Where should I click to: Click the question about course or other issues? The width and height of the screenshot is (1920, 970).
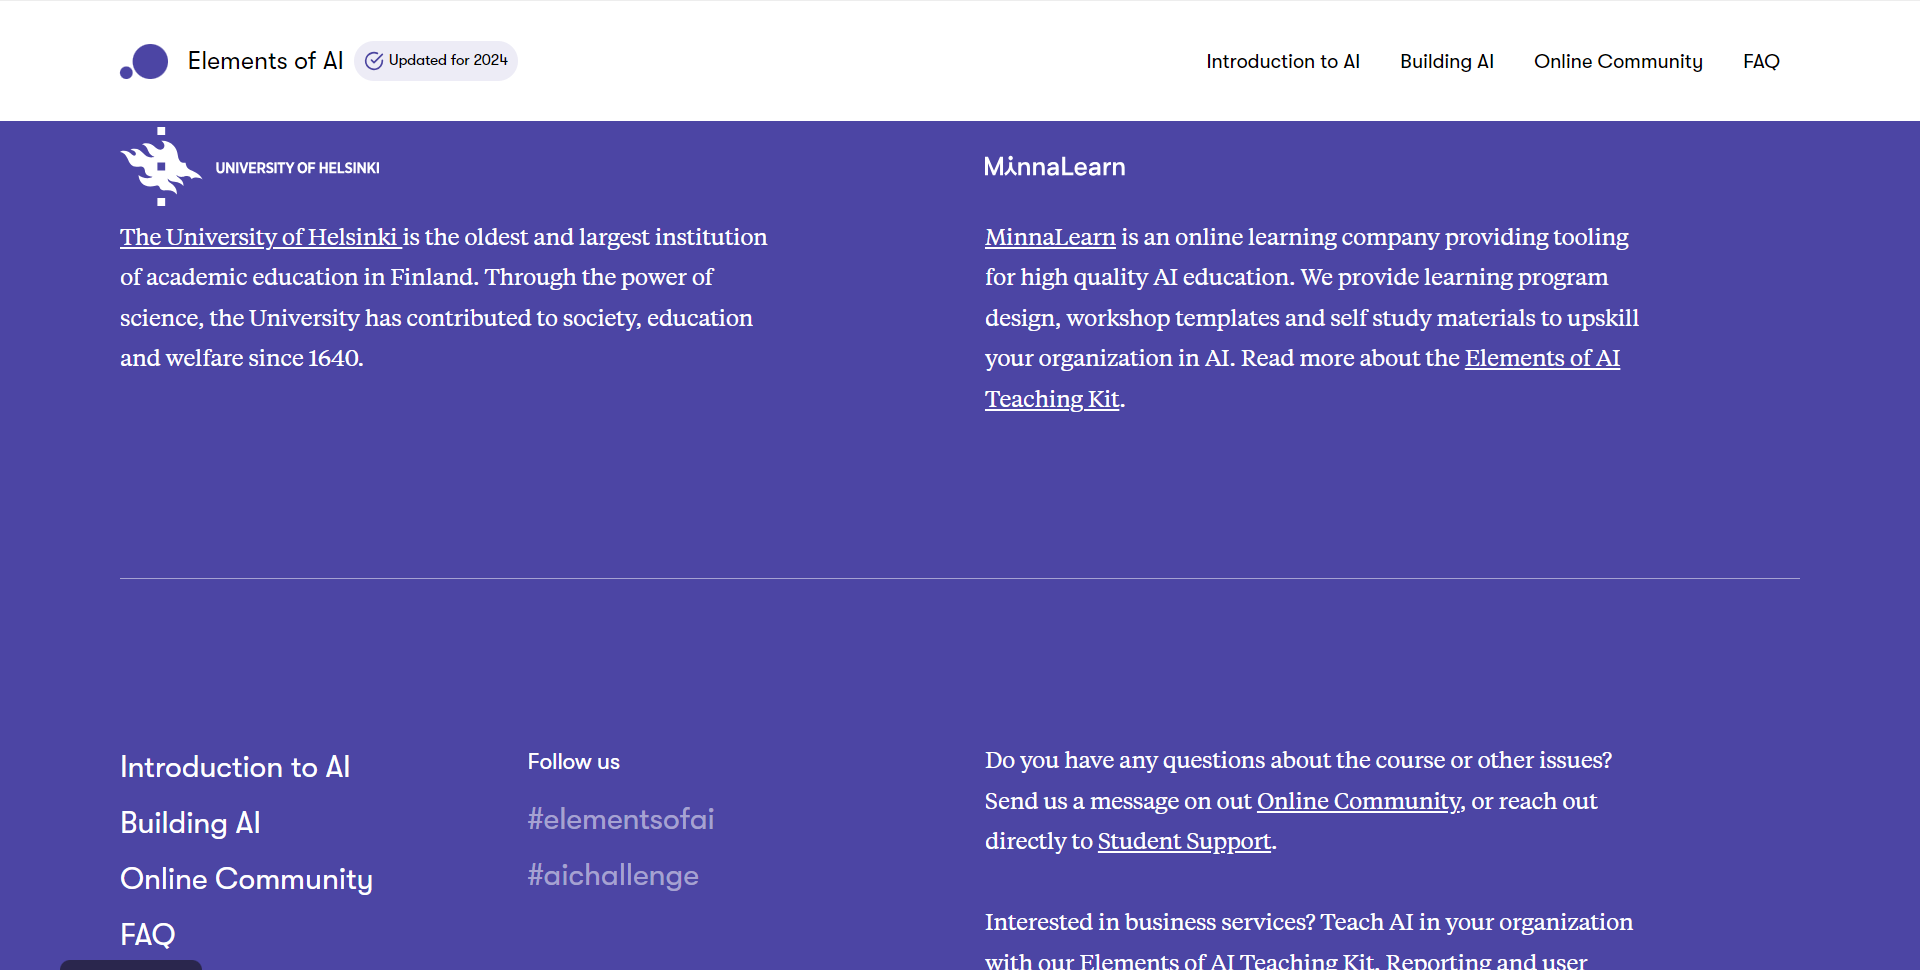tap(1298, 760)
